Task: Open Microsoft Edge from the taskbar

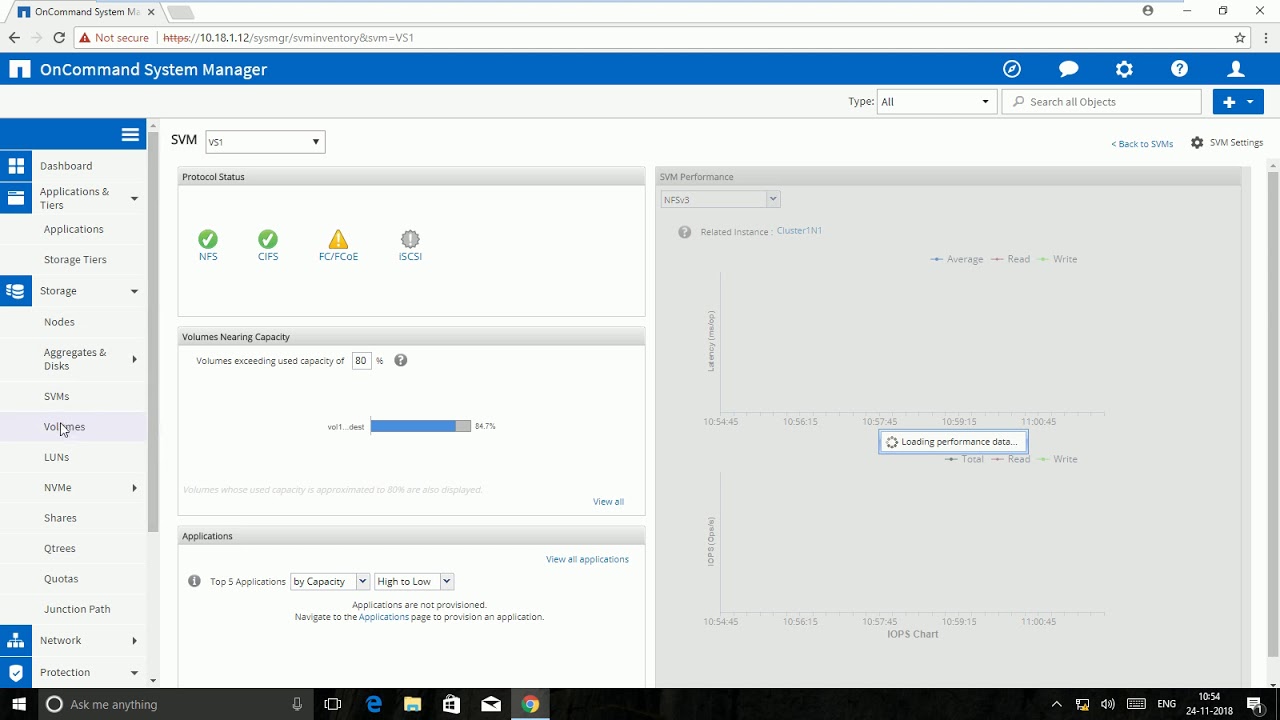Action: [x=374, y=704]
